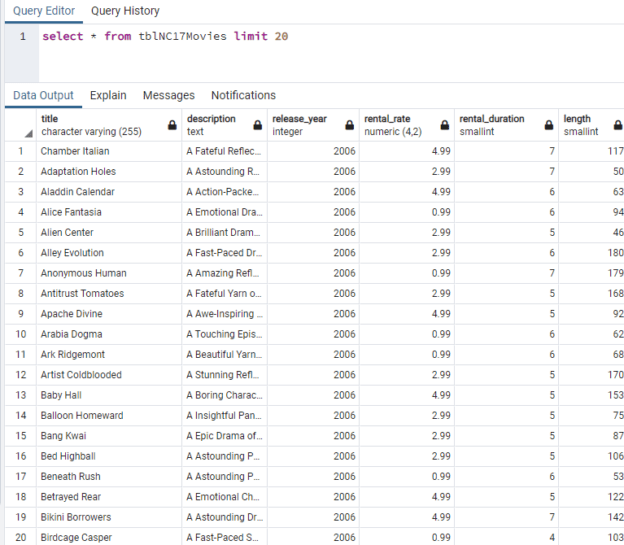The height and width of the screenshot is (545, 624).
Task: Click the 'Anonymous Human' title cell
Action: 109,273
